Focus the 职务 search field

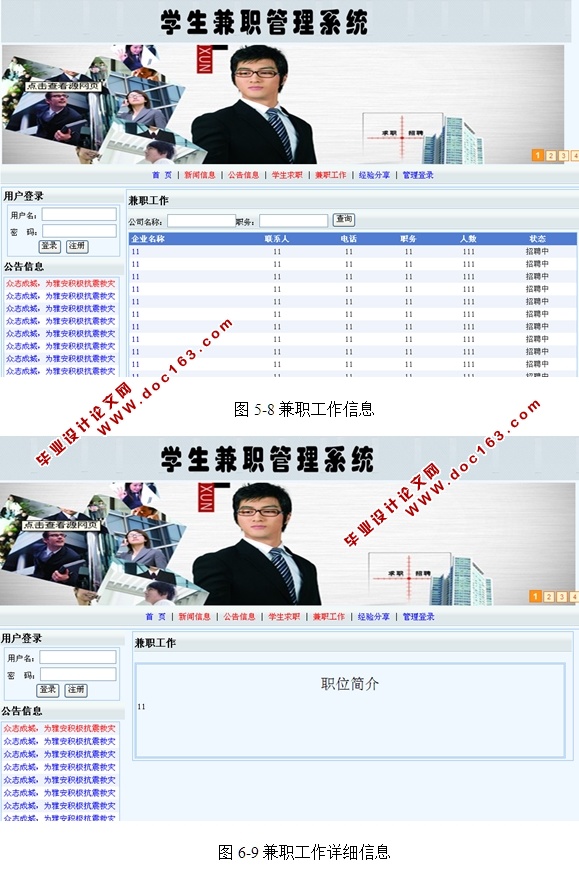pyautogui.click(x=293, y=221)
